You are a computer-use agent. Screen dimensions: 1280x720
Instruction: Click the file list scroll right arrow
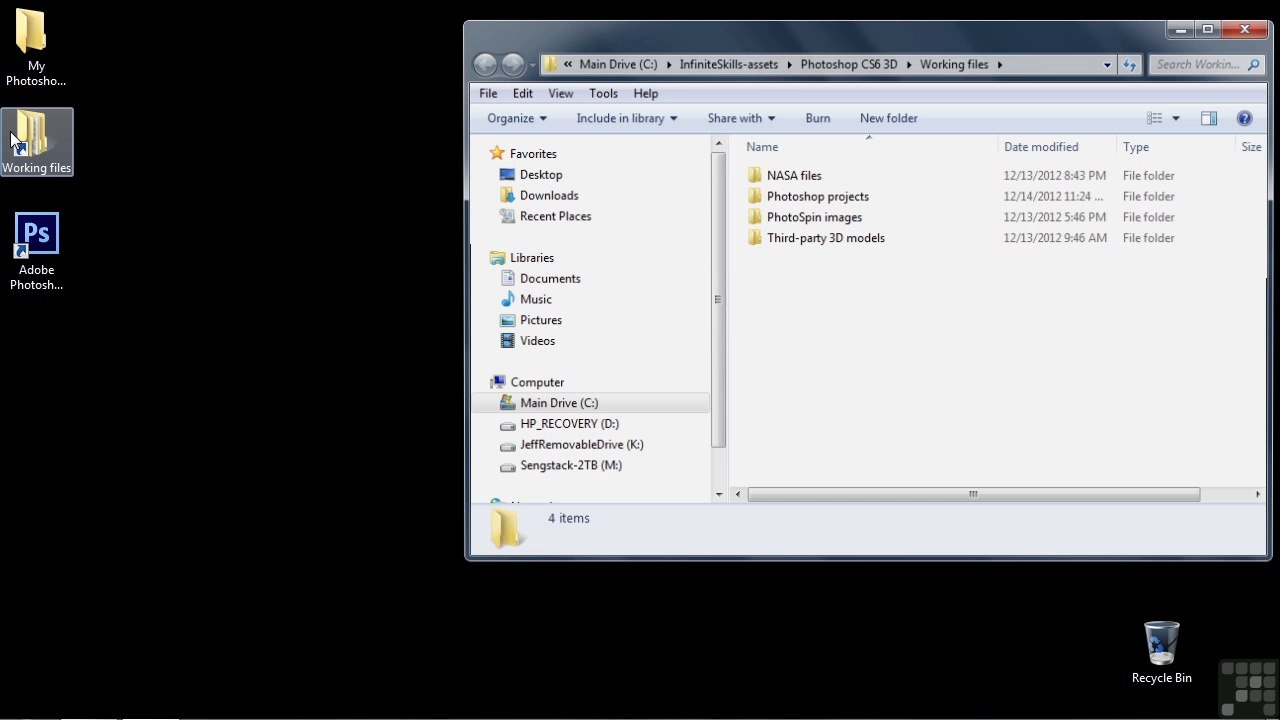pos(1258,494)
